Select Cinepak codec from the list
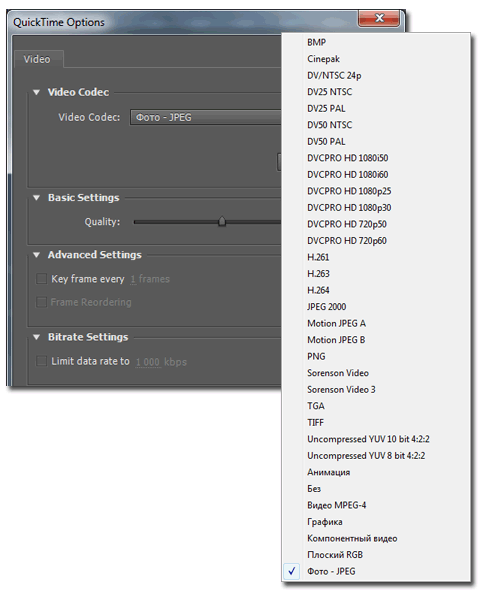Screen dimensions: 483x600 tap(376, 59)
